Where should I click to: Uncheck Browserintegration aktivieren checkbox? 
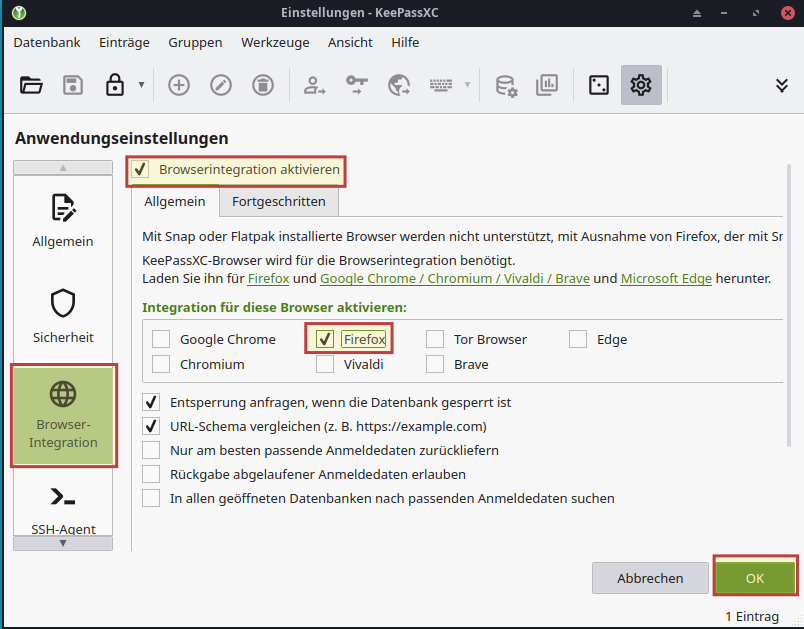tap(141, 170)
